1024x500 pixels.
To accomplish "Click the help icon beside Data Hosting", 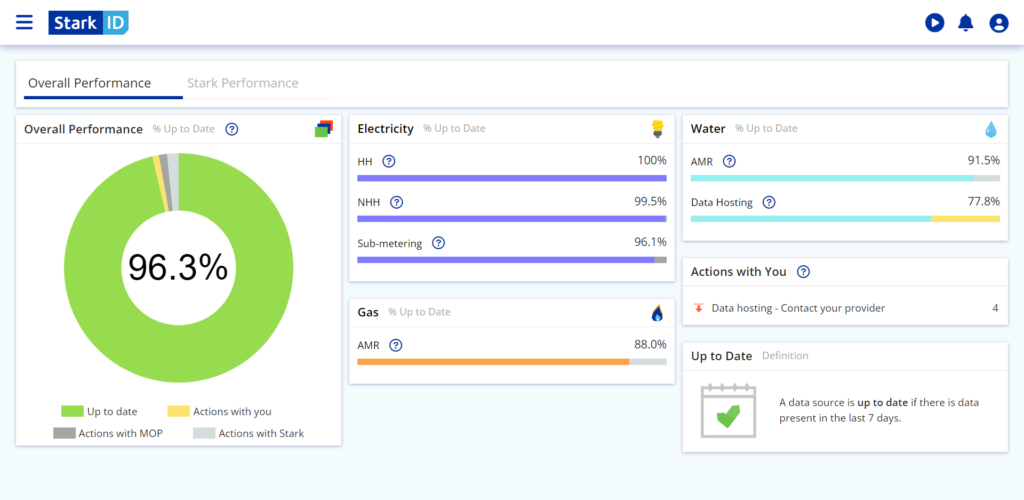I will tap(769, 202).
